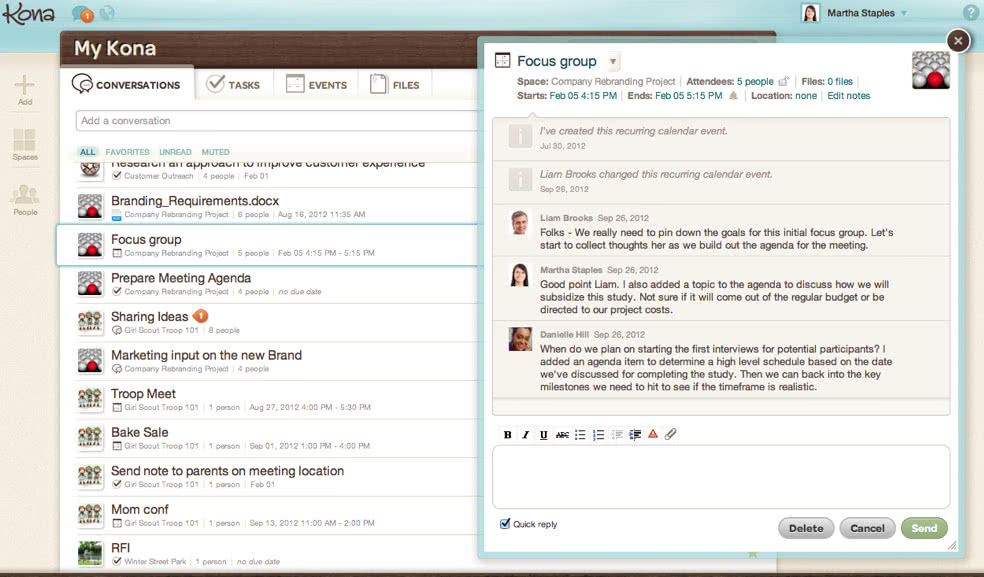Open the 0 files link
This screenshot has height=577, width=984.
[840, 82]
